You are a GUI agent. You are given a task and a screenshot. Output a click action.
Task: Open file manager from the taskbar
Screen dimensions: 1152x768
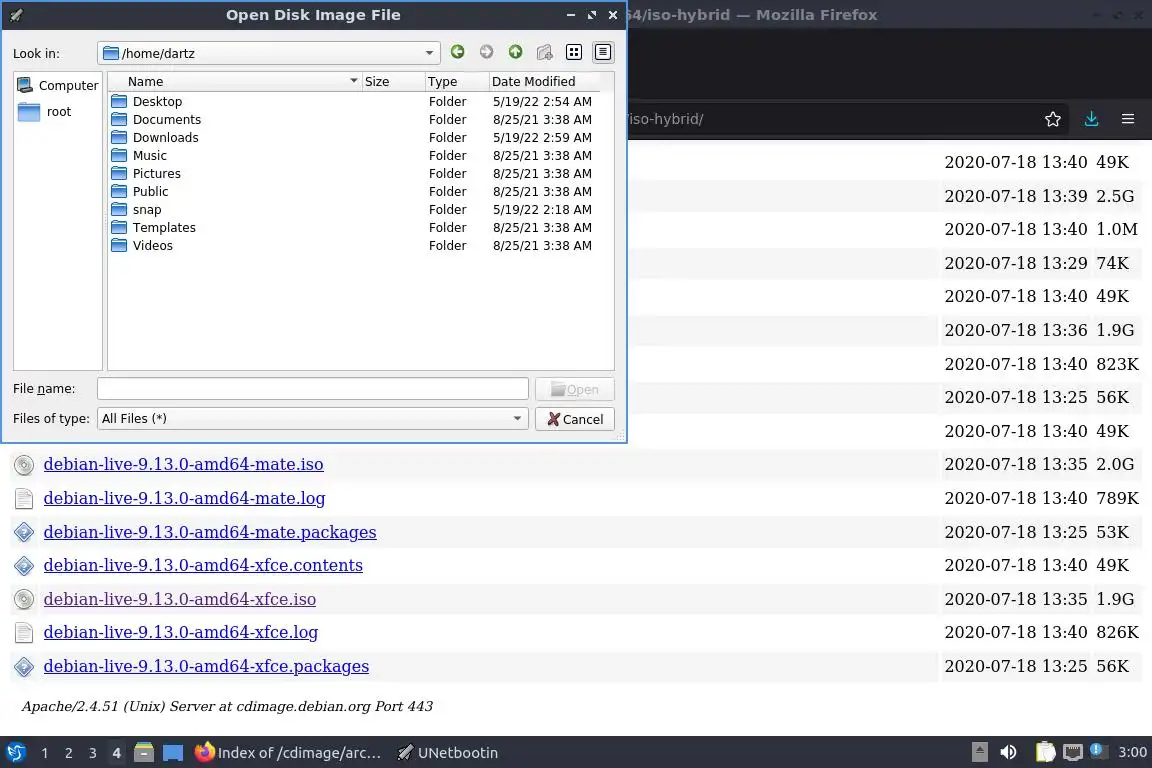[144, 753]
